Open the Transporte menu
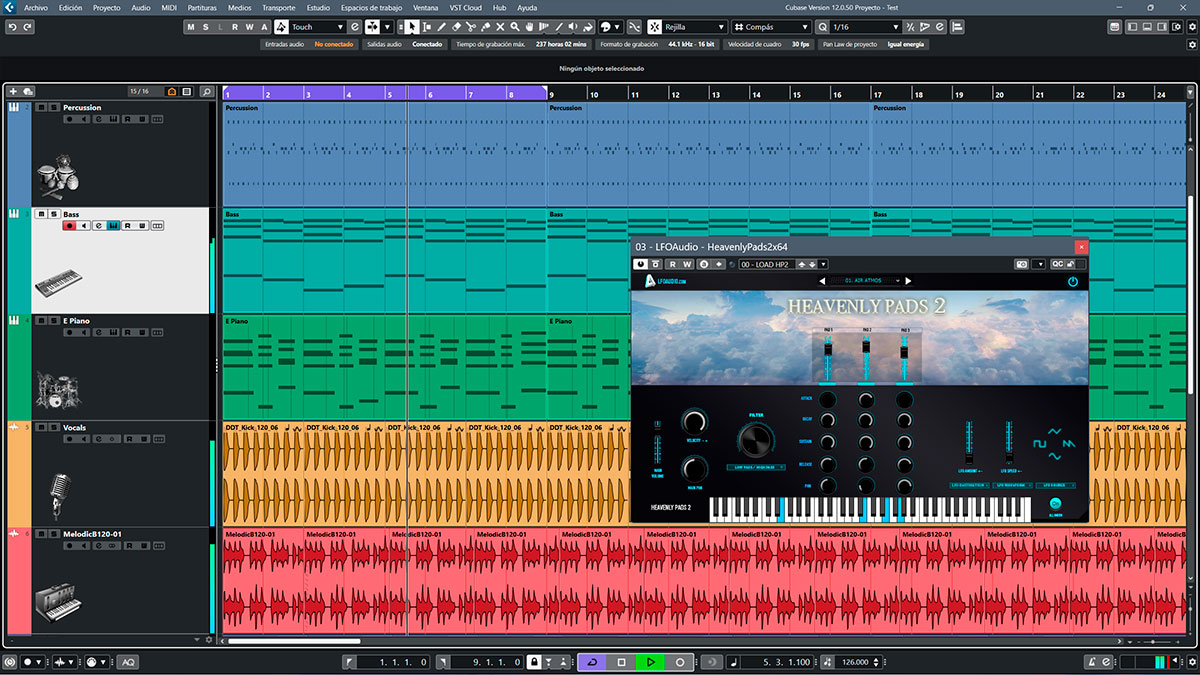Image resolution: width=1200 pixels, height=675 pixels. pyautogui.click(x=279, y=7)
